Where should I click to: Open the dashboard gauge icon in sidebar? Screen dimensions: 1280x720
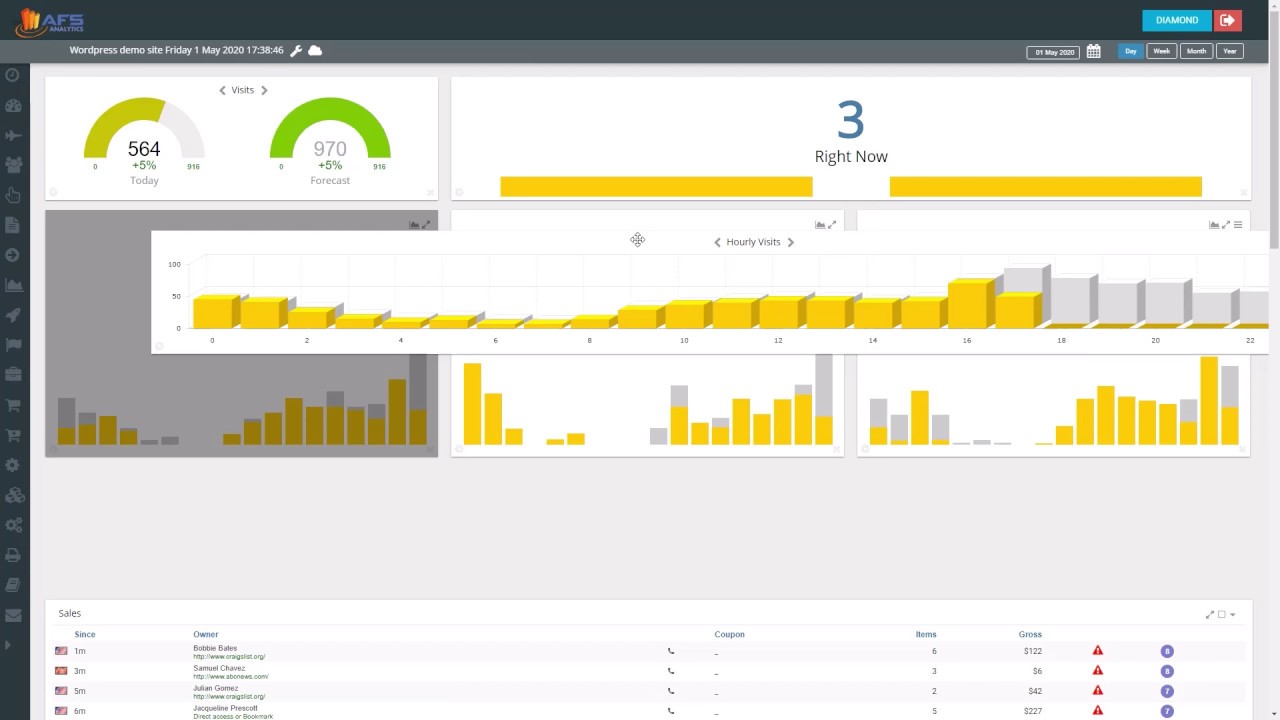click(13, 105)
